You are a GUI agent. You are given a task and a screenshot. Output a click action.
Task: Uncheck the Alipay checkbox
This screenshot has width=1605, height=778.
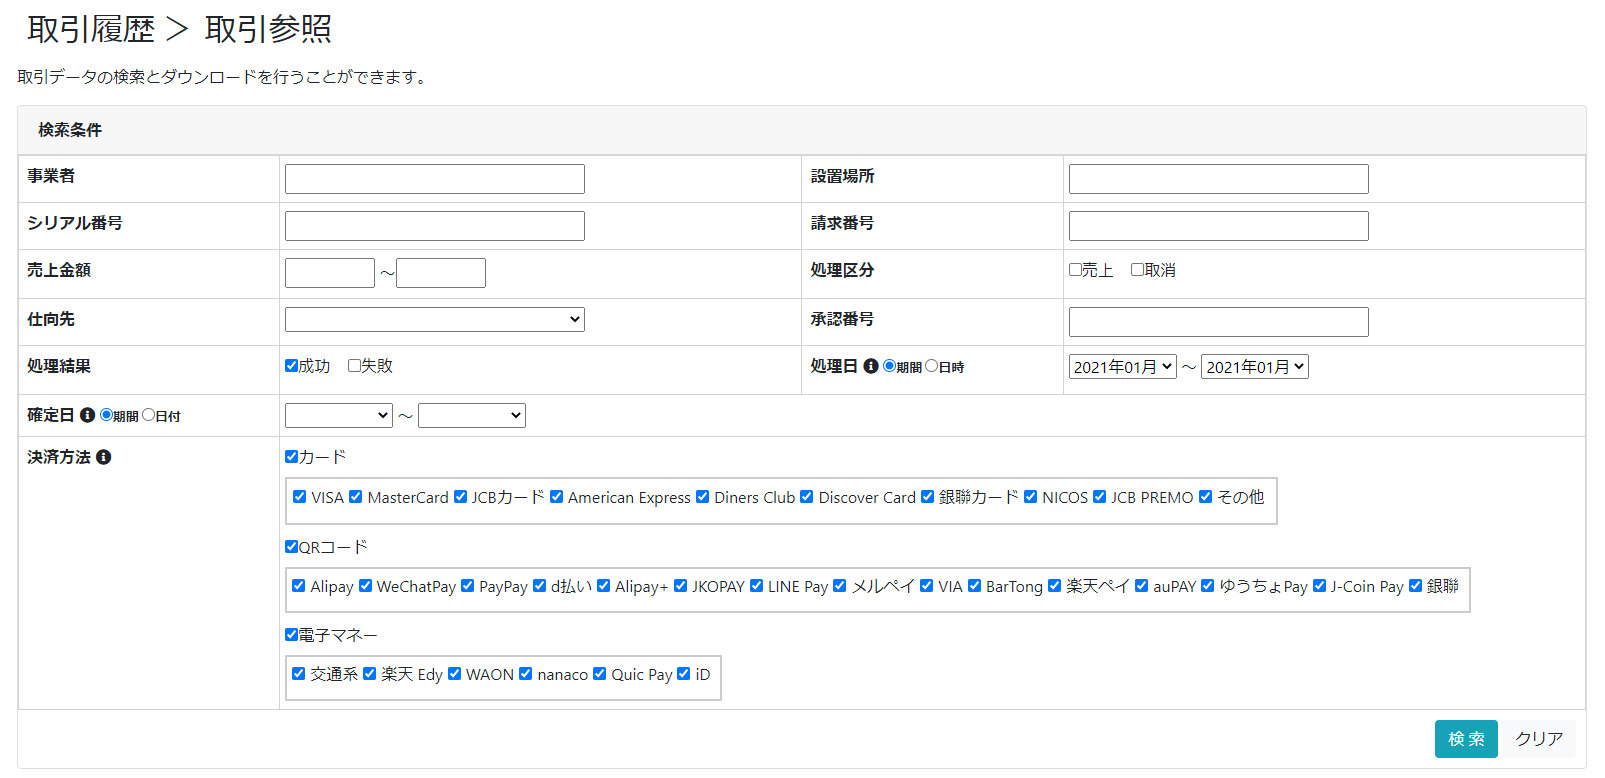[298, 586]
